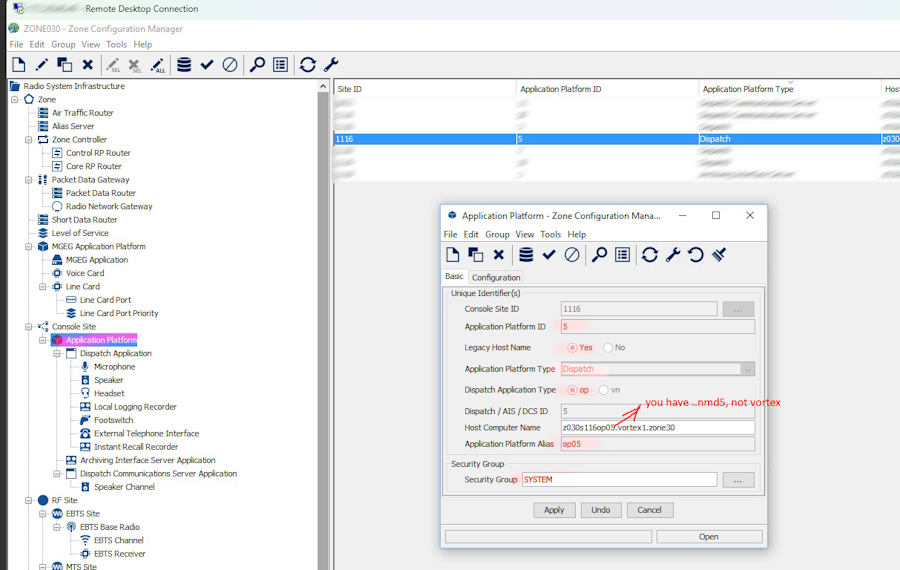The image size is (900, 570).
Task: Click the pencil icon labeled ALL
Action: pyautogui.click(x=158, y=65)
